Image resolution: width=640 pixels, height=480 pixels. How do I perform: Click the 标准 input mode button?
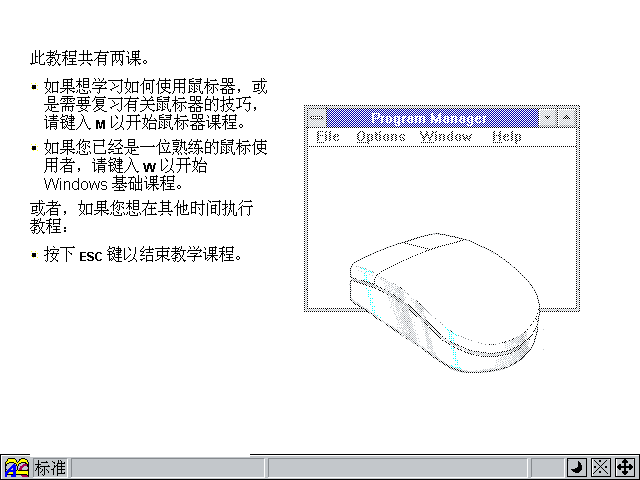(x=50, y=468)
